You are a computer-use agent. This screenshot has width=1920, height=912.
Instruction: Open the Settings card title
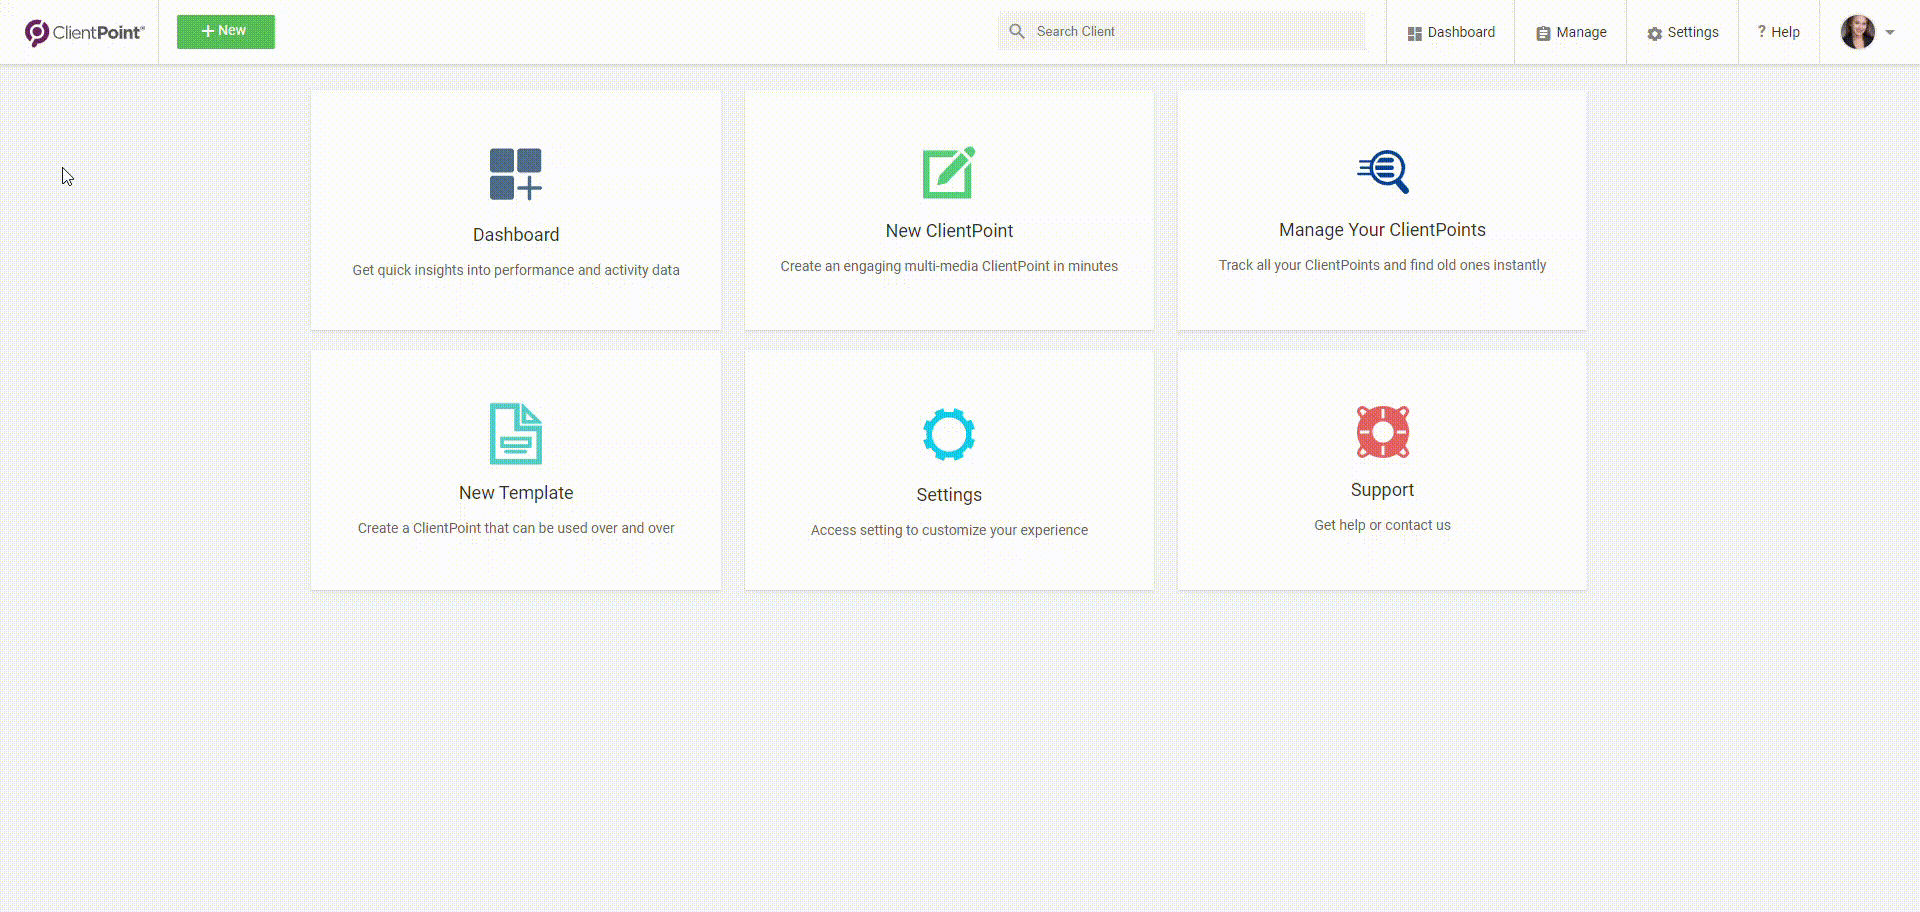coord(949,495)
